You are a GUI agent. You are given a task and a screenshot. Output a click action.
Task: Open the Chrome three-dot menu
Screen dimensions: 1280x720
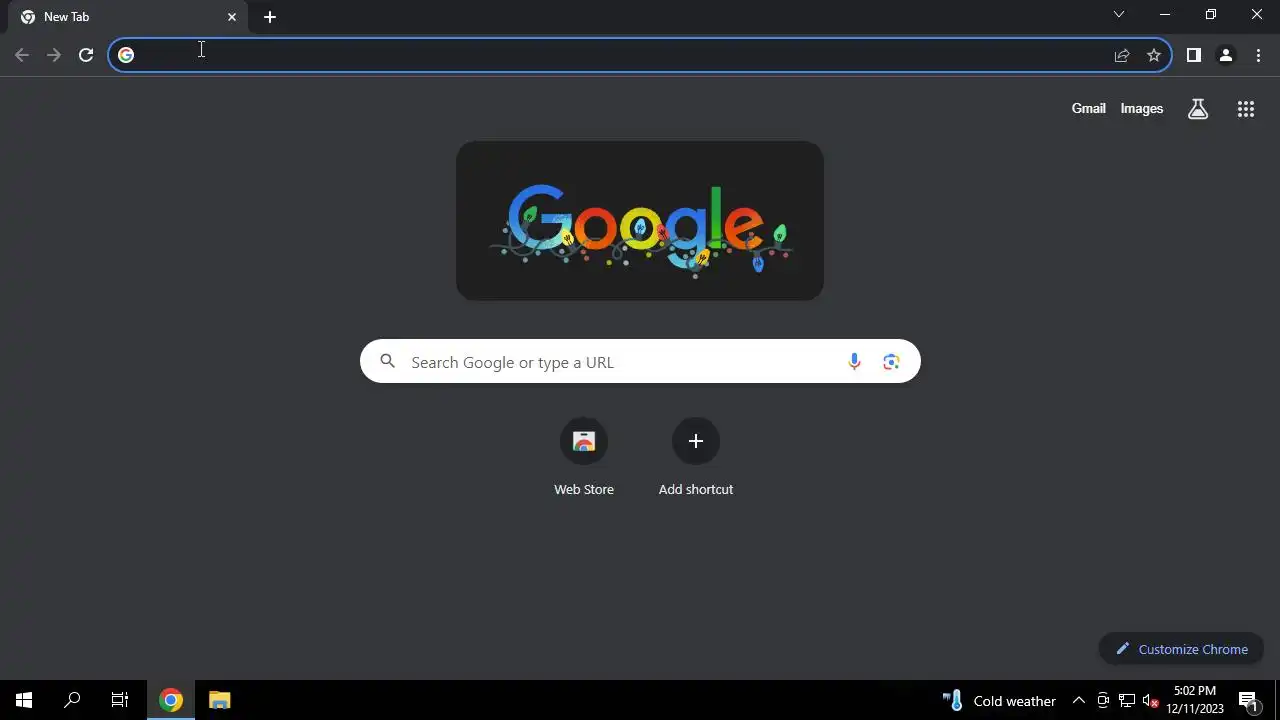1258,55
